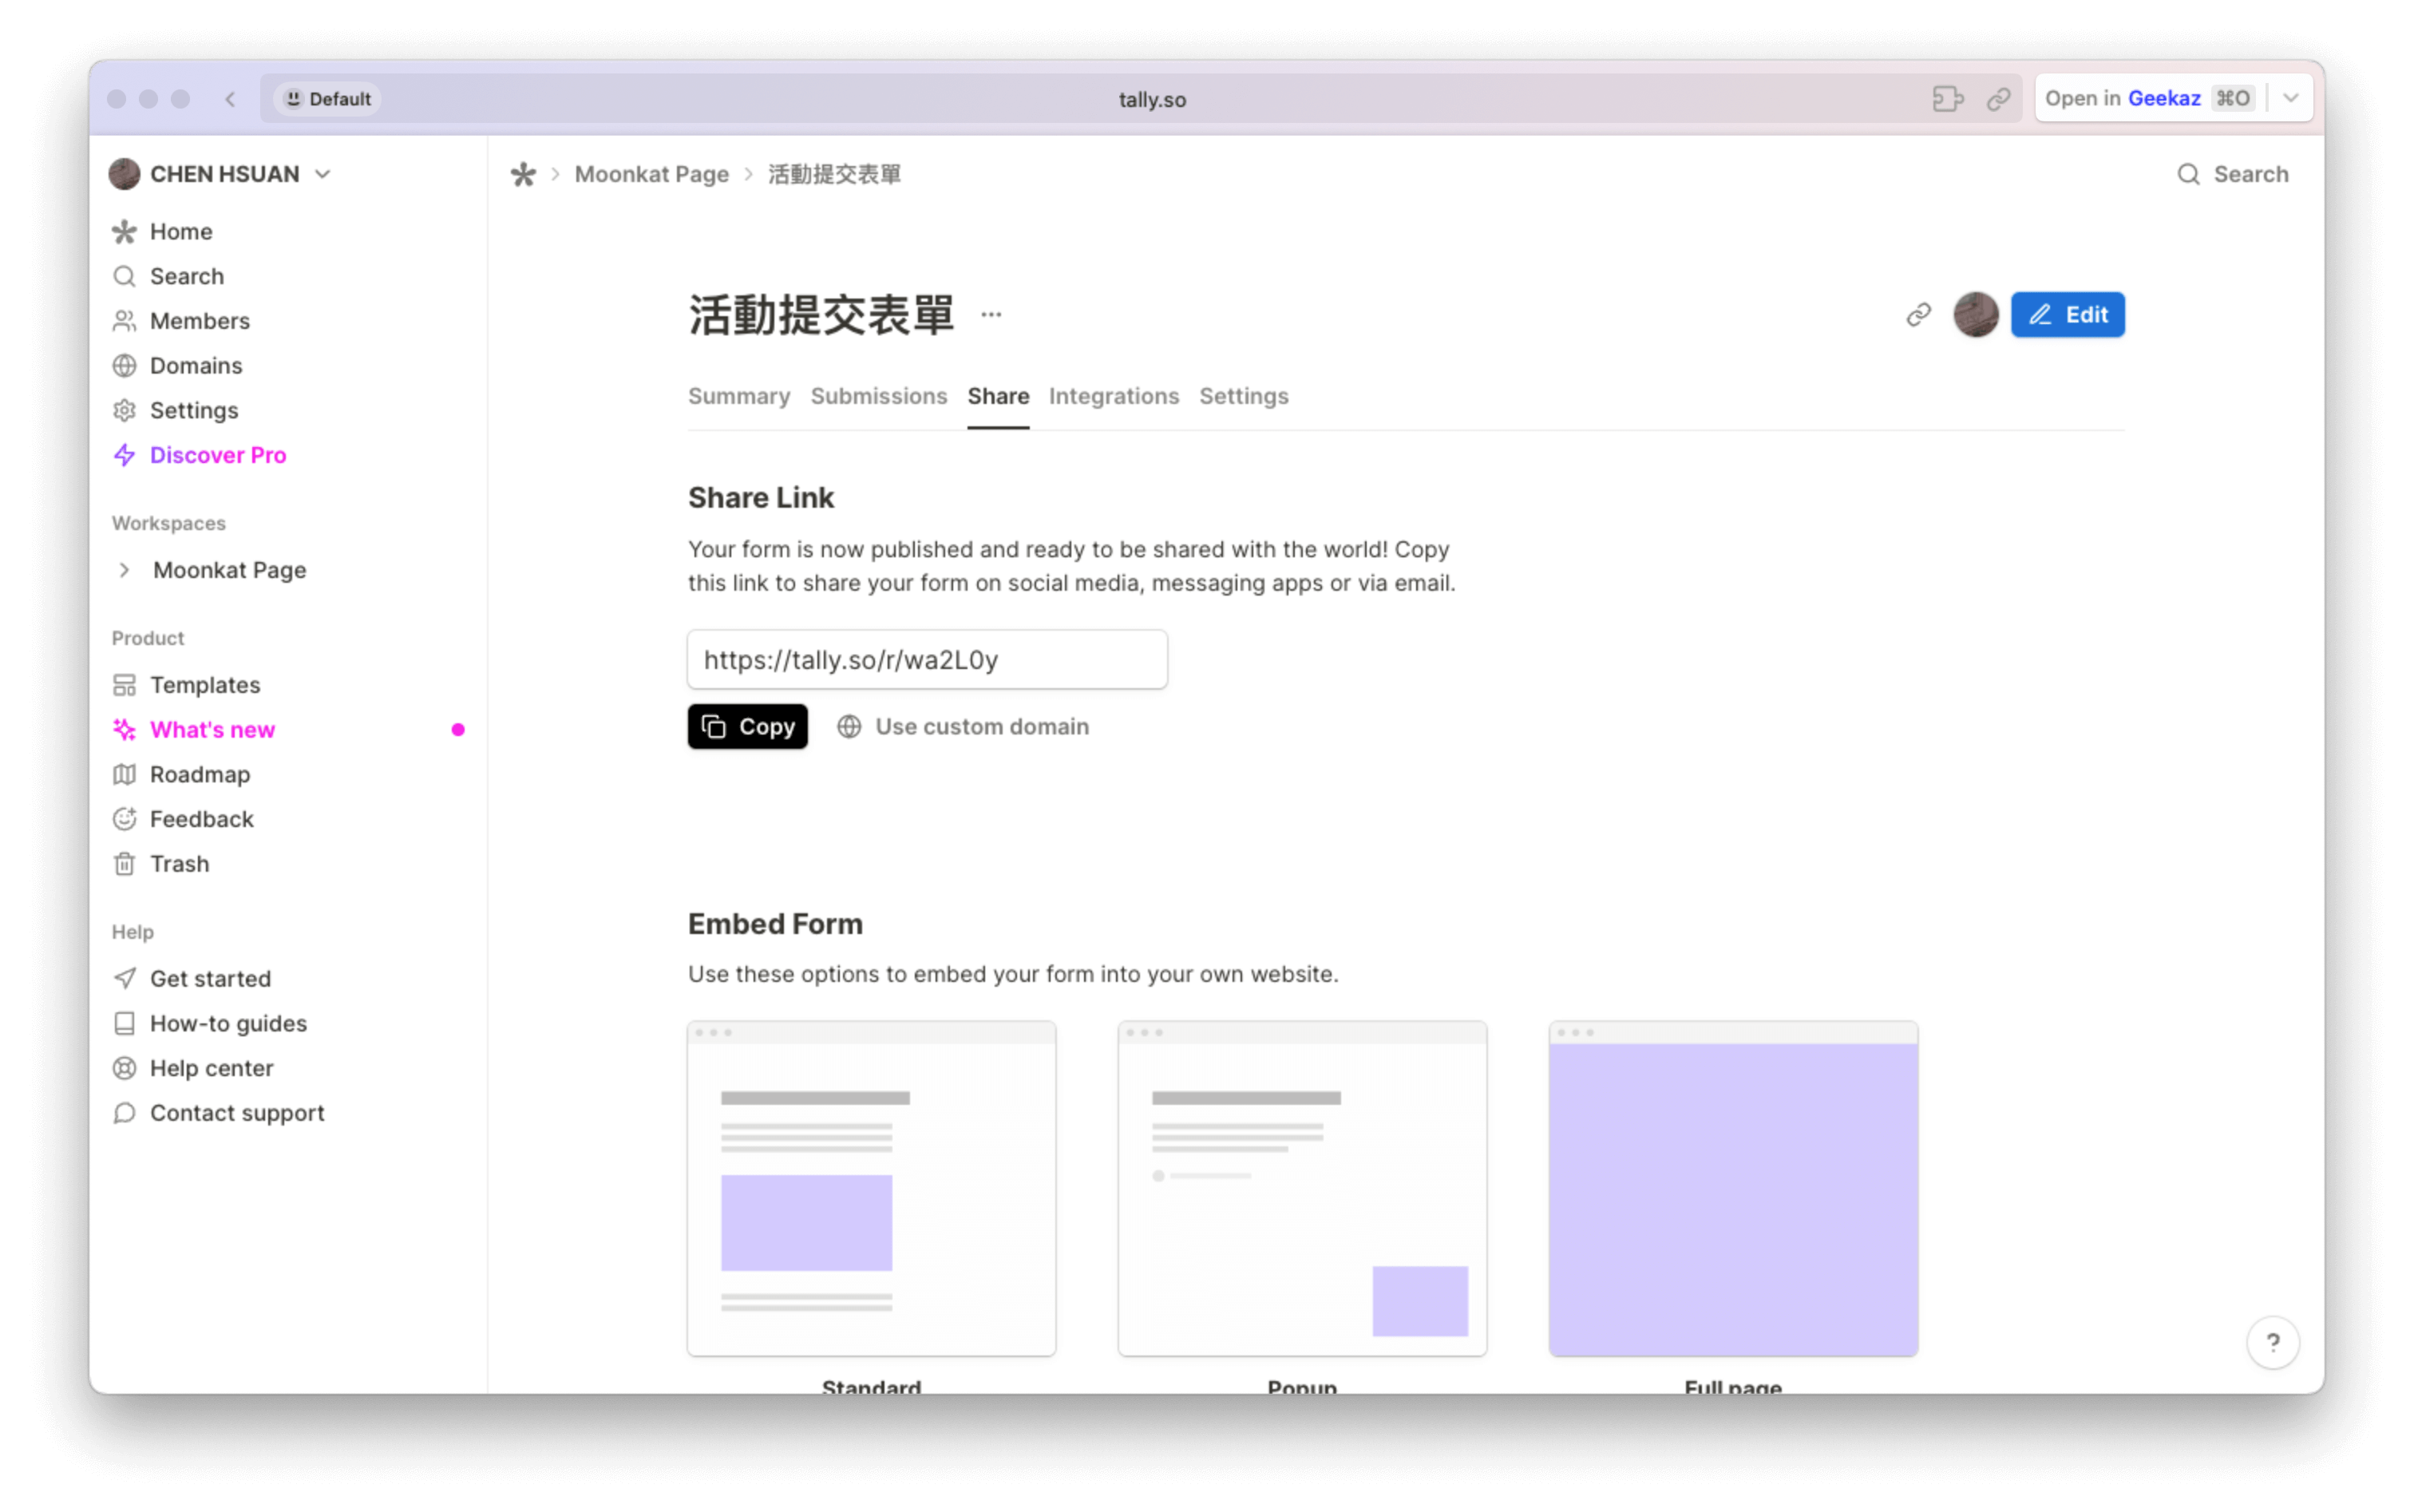Open the dropdown arrow beside Open in Geekaz
This screenshot has height=1512, width=2414.
click(x=2290, y=98)
